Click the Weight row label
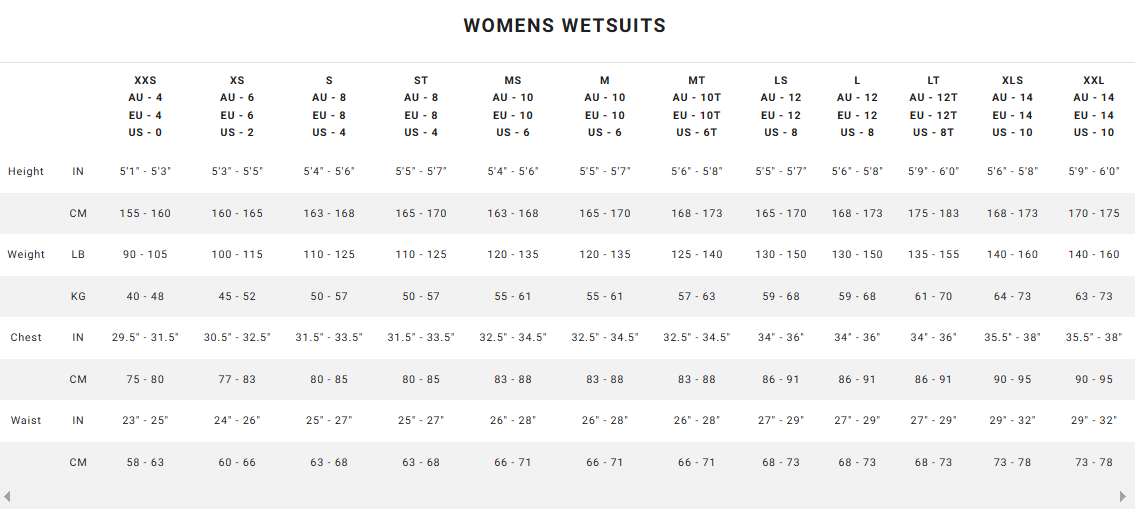The width and height of the screenshot is (1141, 521). pos(26,254)
